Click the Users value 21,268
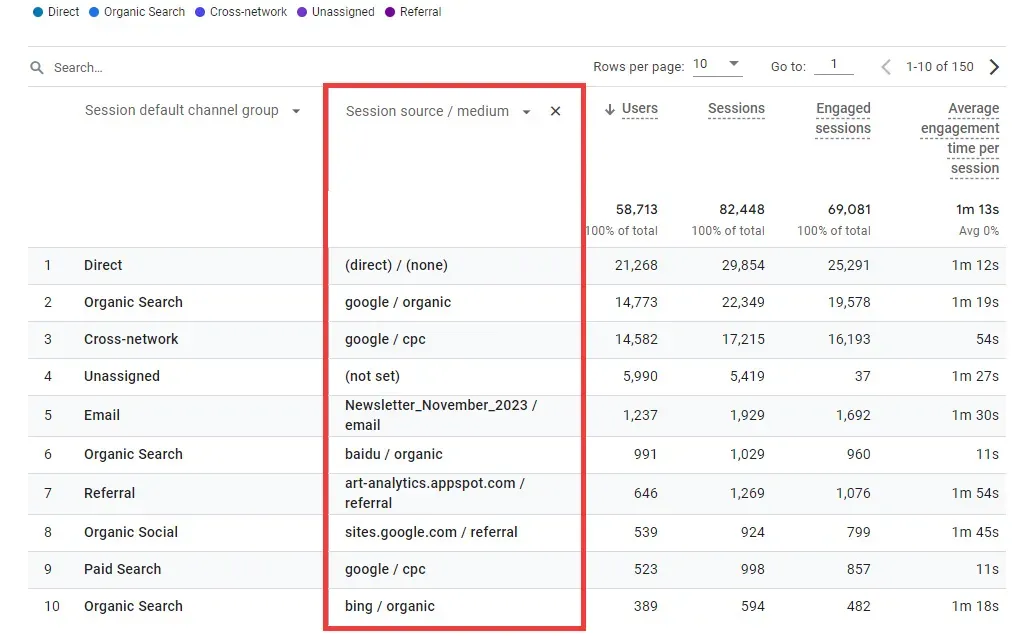This screenshot has height=636, width=1030. [636, 265]
